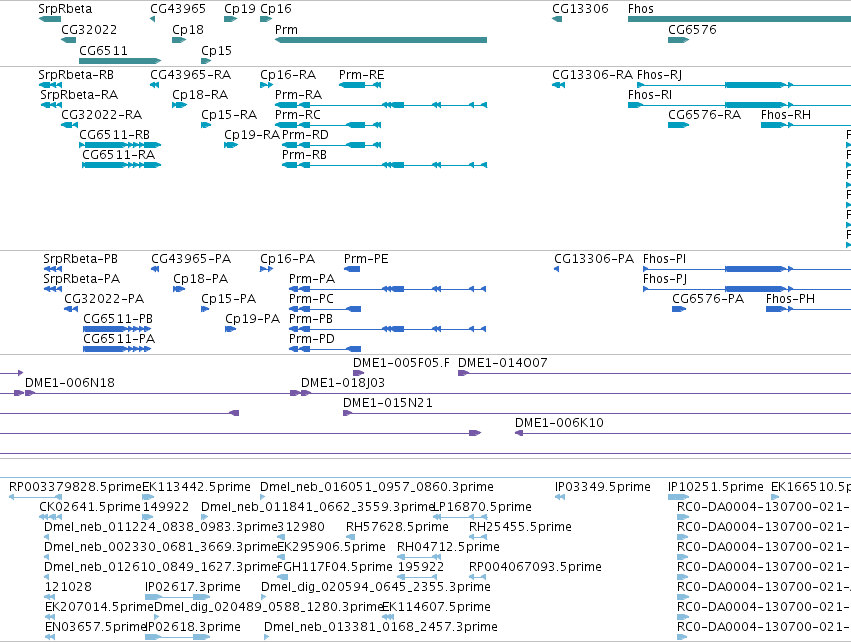Image resolution: width=851 pixels, height=642 pixels.
Task: Click transcript label 'CG6576-RA'
Action: point(704,115)
